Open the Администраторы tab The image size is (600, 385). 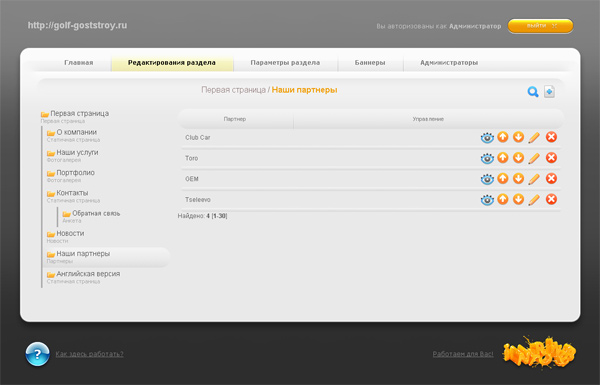pyautogui.click(x=449, y=63)
